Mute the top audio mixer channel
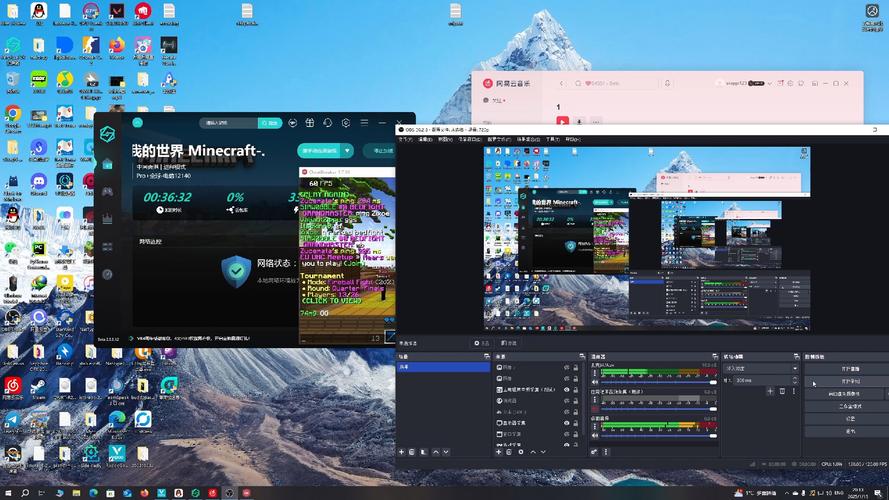889x500 pixels. (594, 382)
